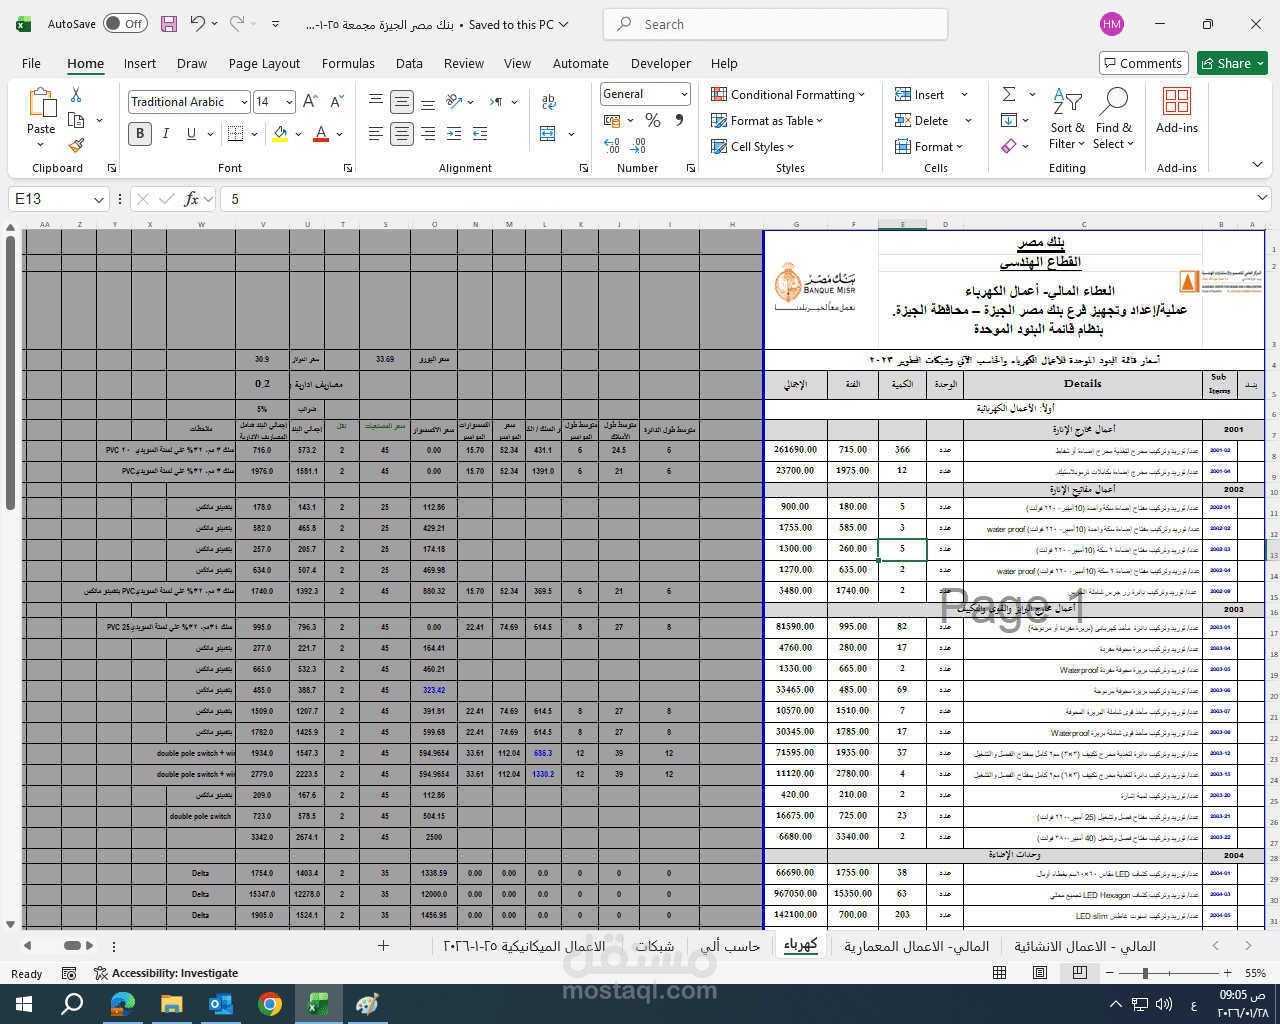Toggle Top Align vertical alignment
The height and width of the screenshot is (1024, 1280).
coord(376,101)
